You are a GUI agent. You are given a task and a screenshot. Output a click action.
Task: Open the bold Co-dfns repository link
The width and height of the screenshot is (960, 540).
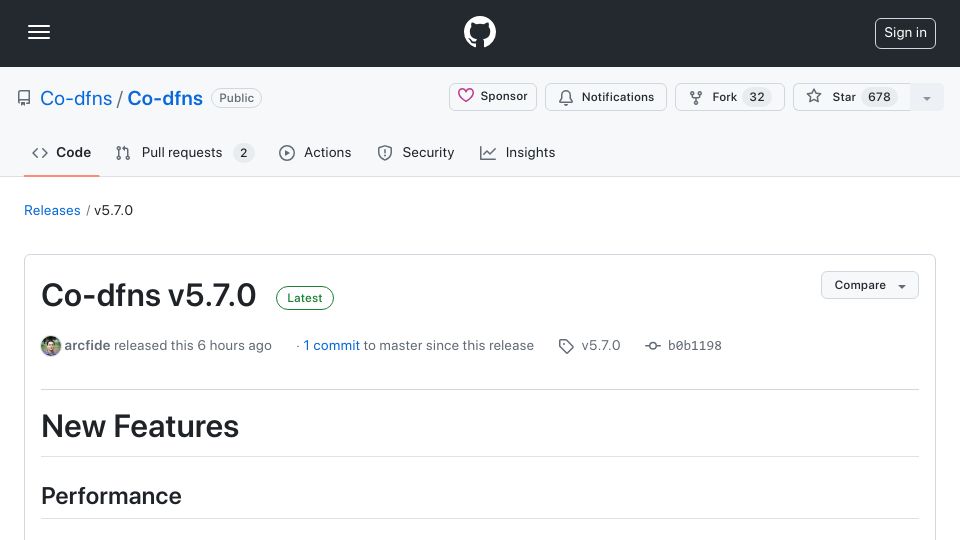pyautogui.click(x=165, y=98)
